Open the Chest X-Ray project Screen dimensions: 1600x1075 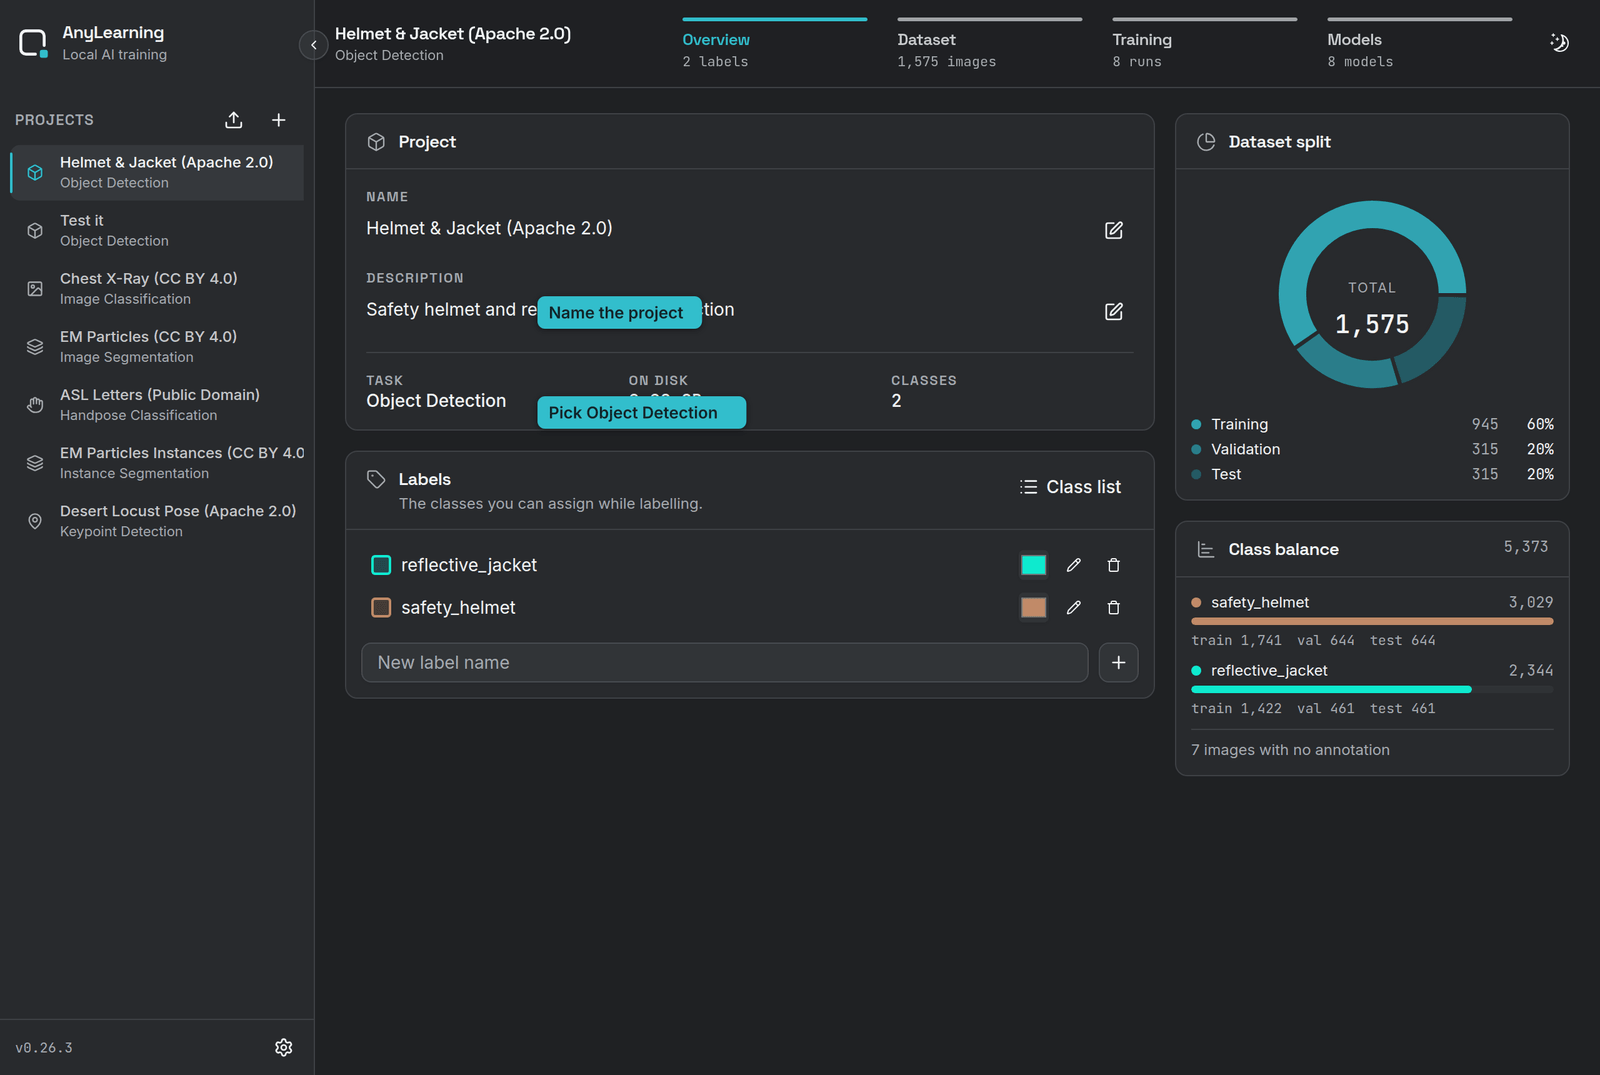157,288
